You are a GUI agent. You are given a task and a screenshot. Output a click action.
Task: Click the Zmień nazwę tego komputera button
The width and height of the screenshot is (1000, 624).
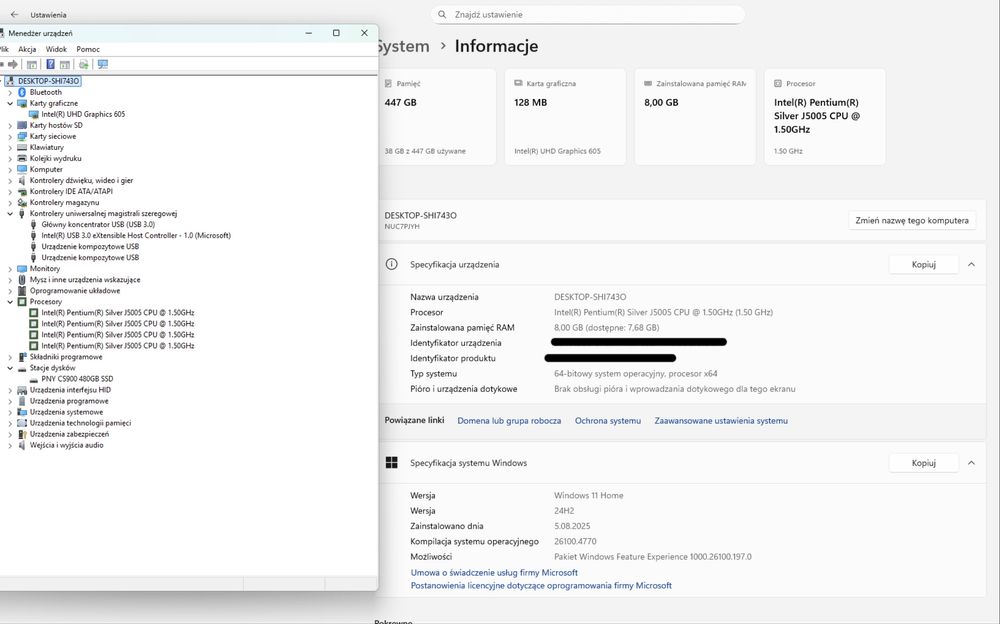pos(911,221)
